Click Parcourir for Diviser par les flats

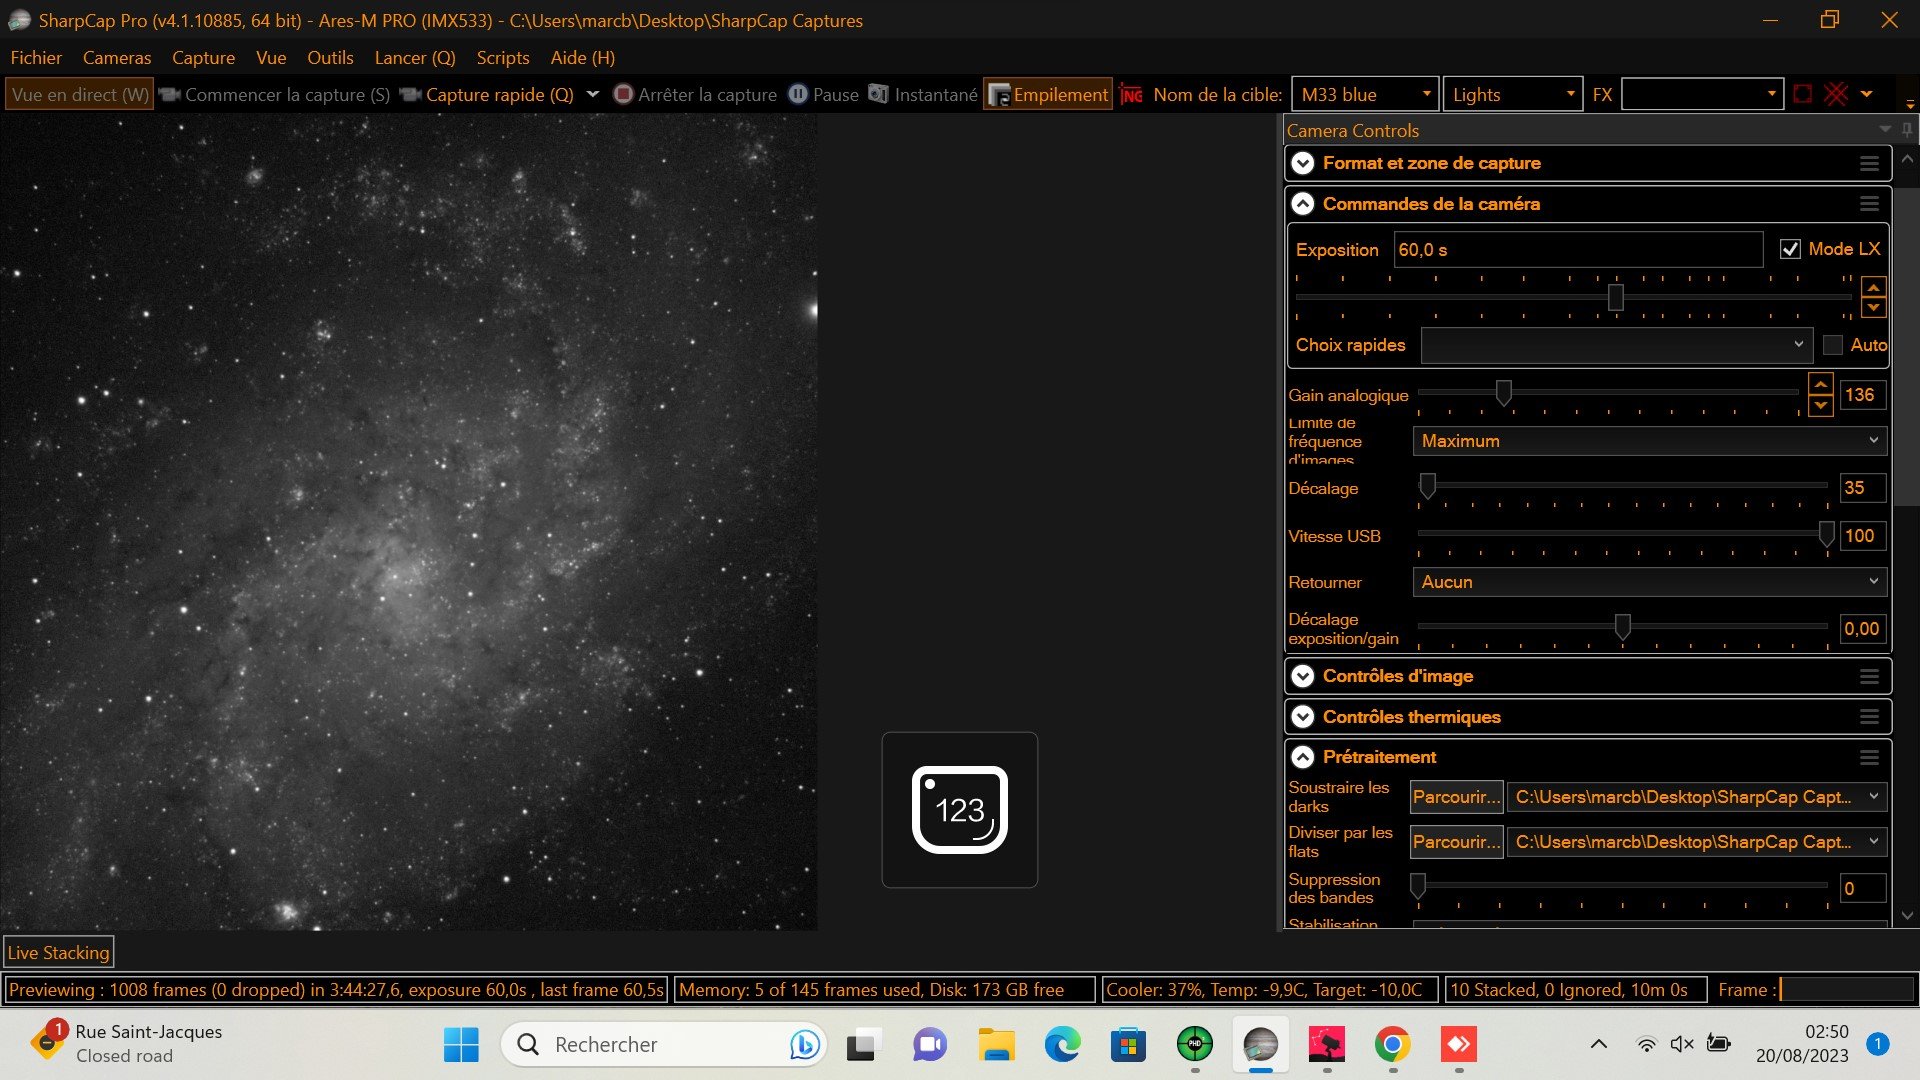pos(1456,842)
